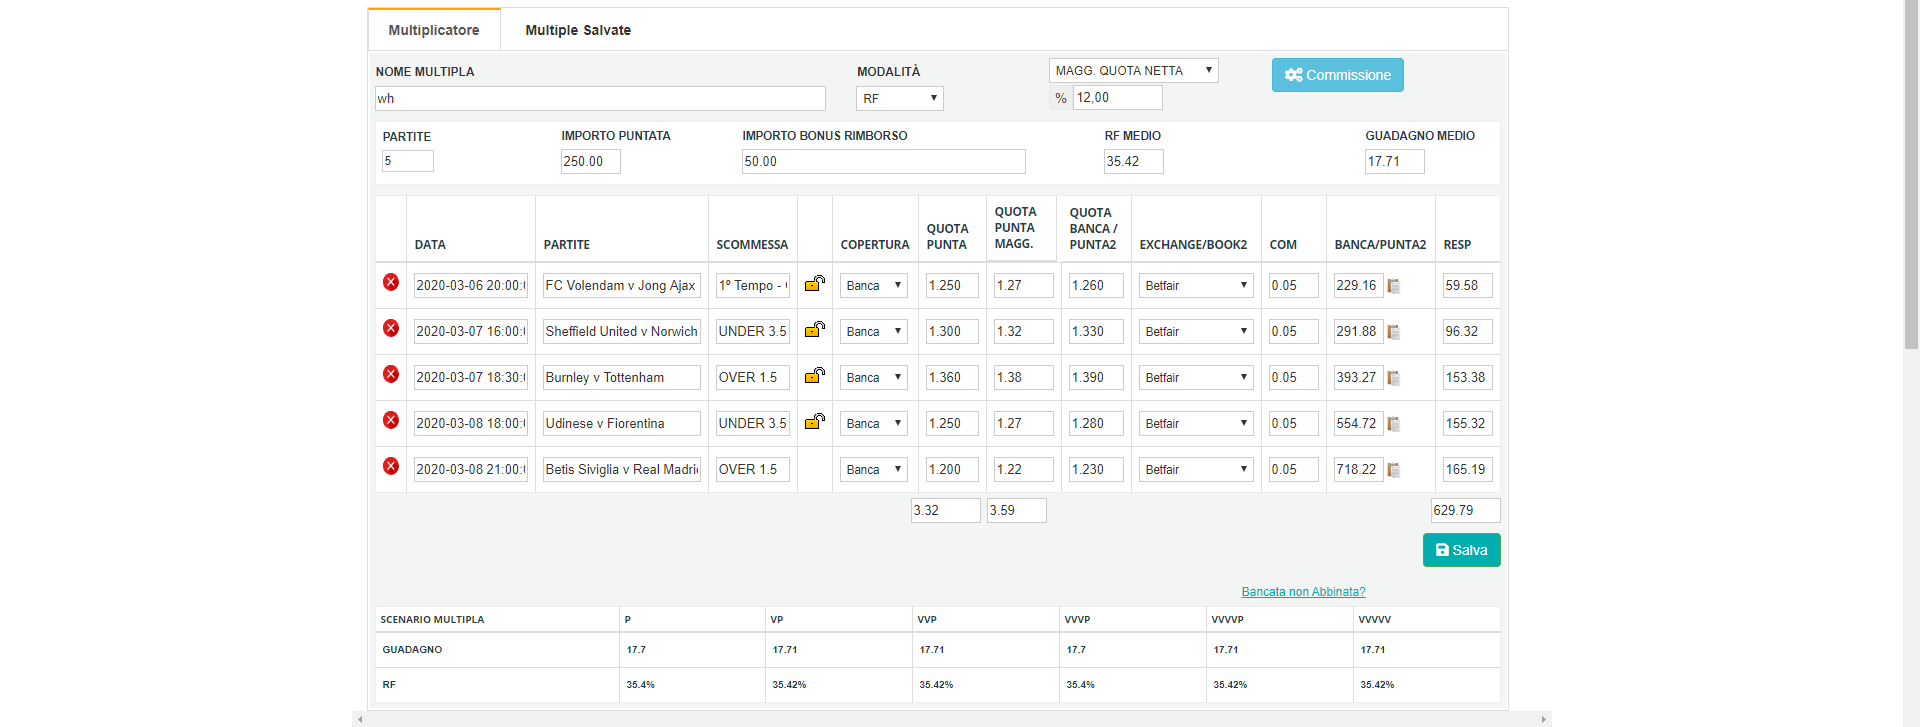Edit Quota Punta Magg. 1.22 field
The width and height of the screenshot is (1920, 727).
[x=1024, y=469]
